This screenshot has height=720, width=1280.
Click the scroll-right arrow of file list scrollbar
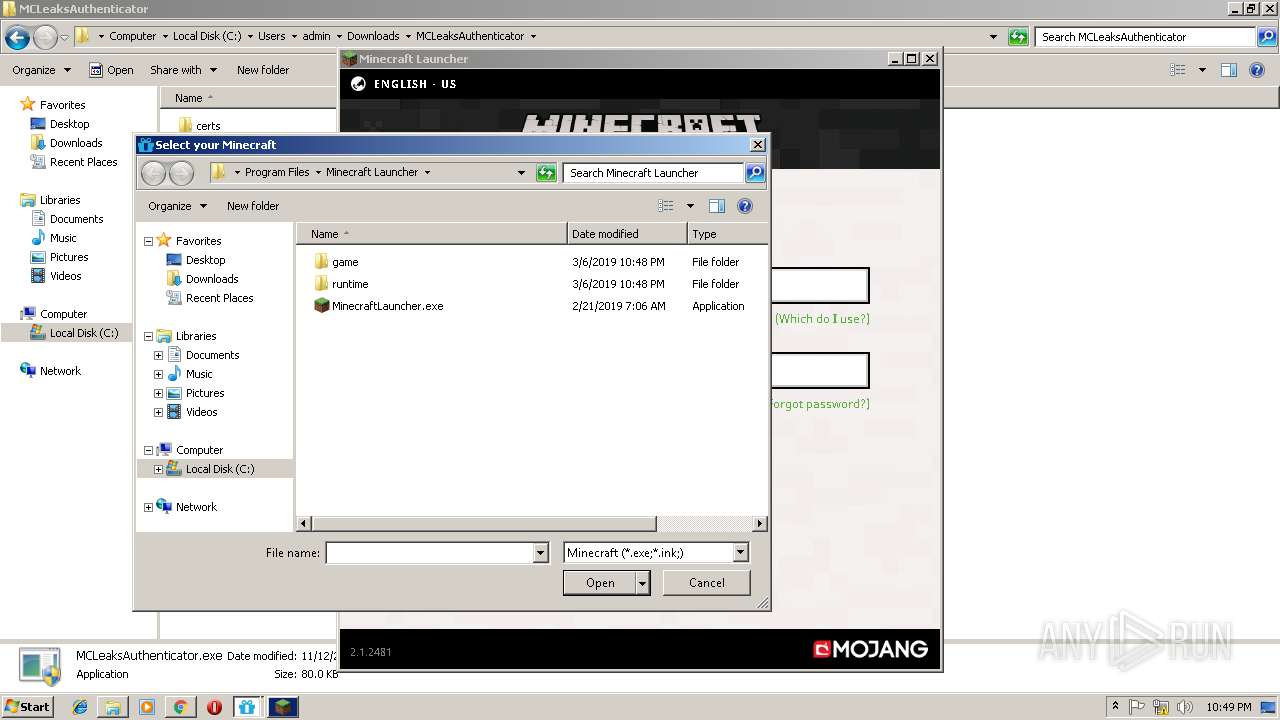pyautogui.click(x=760, y=523)
